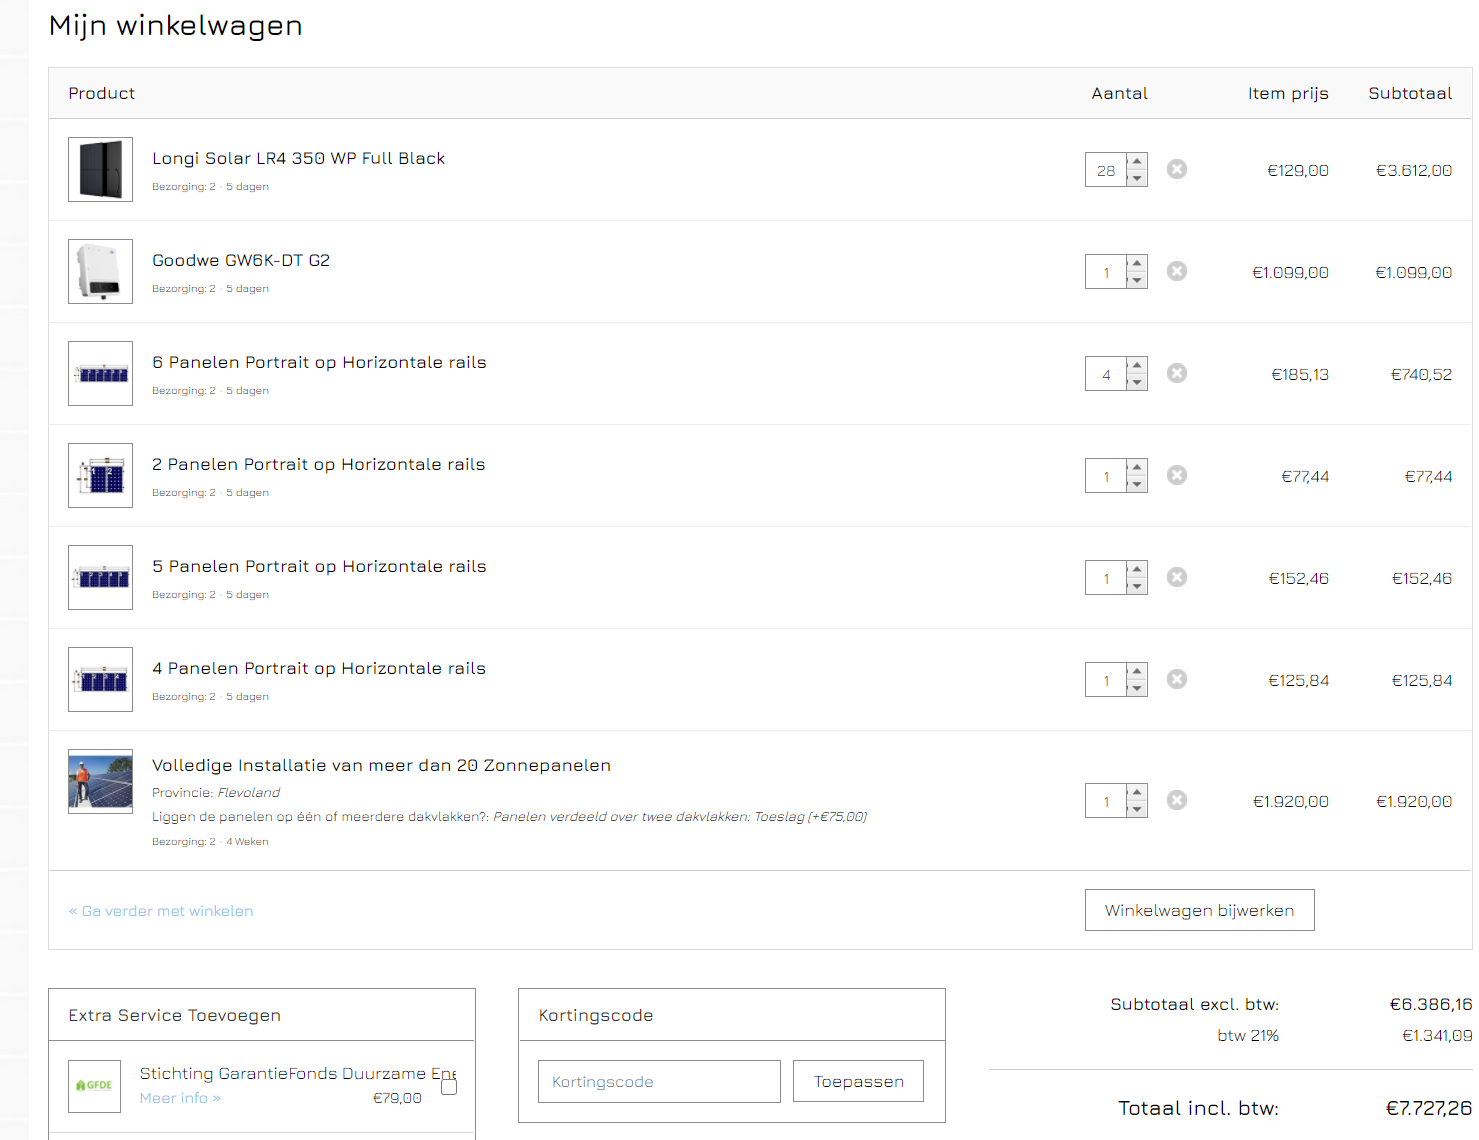Viewport: 1479px width, 1140px height.
Task: Click quantity field for 4 Panelen Portrait
Action: tap(1106, 680)
